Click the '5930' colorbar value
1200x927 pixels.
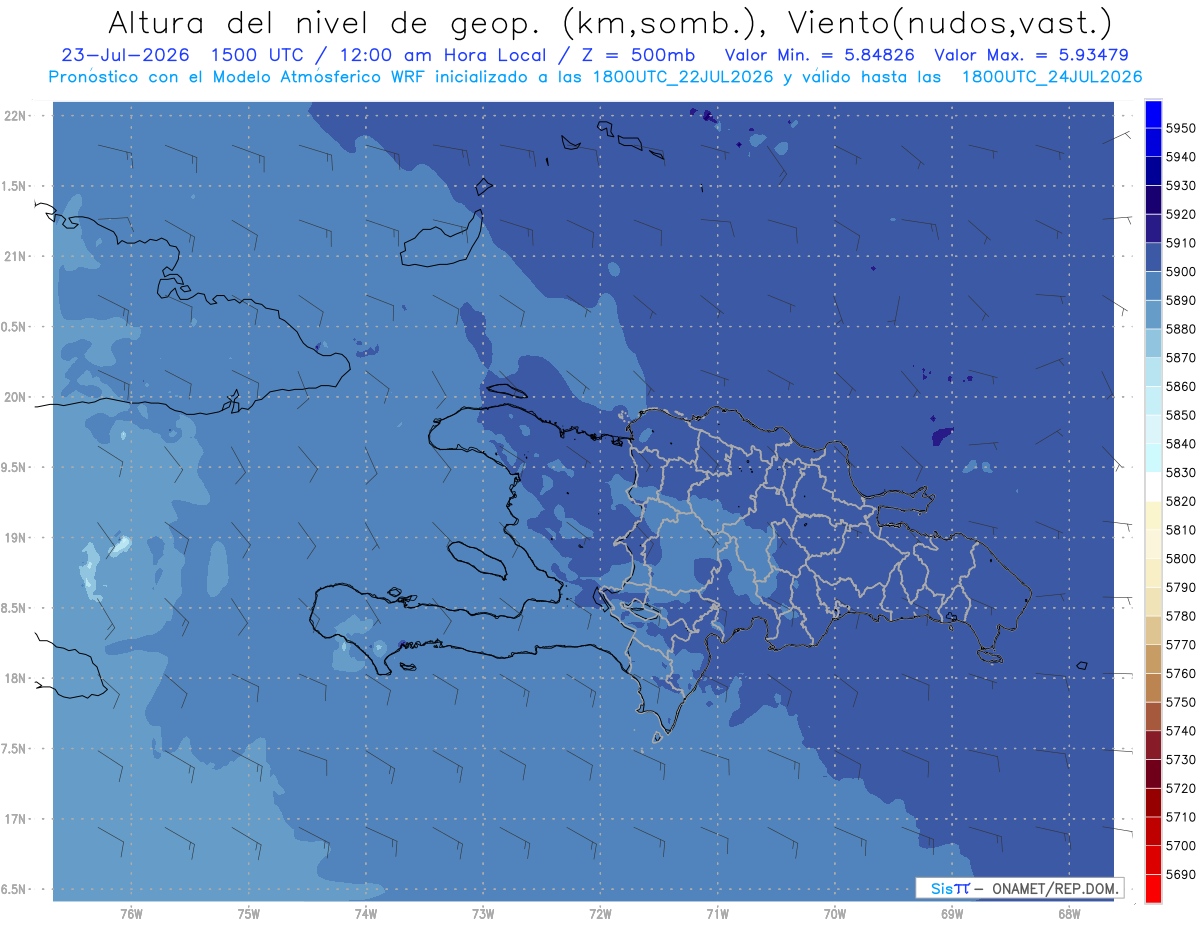pos(1180,186)
